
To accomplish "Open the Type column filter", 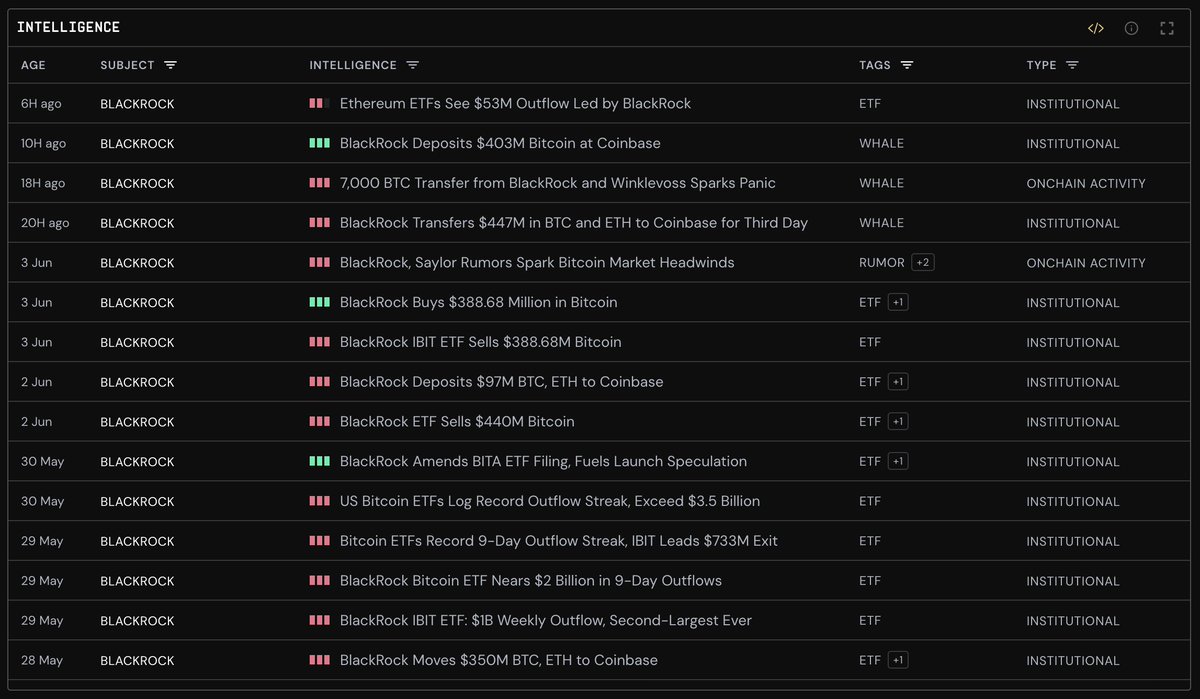I will 1072,65.
